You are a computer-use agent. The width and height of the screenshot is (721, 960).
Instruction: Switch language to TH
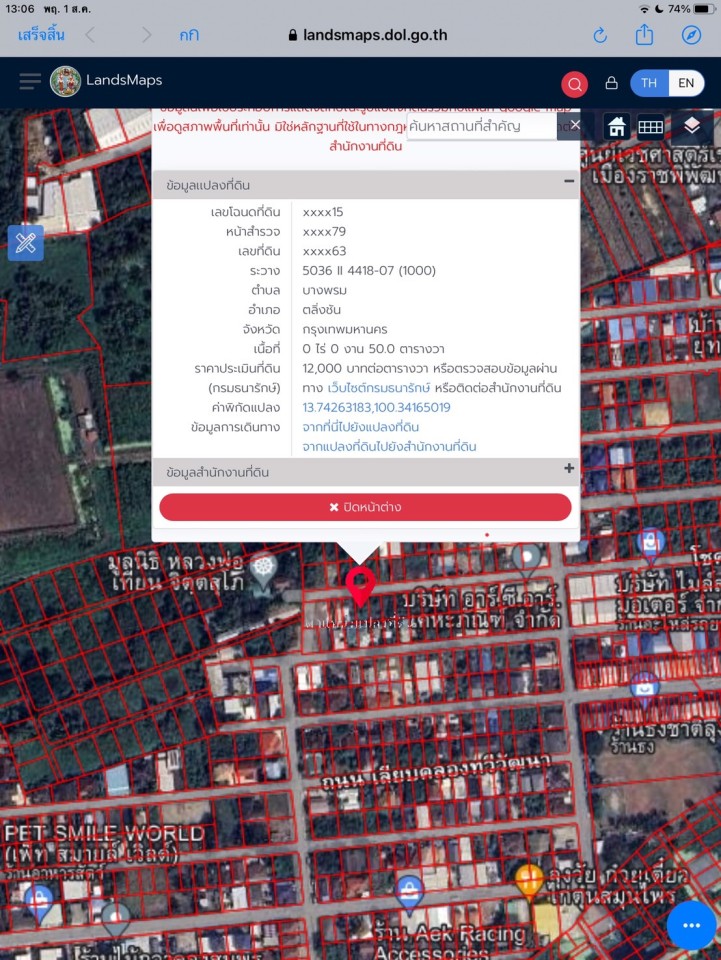pyautogui.click(x=649, y=83)
